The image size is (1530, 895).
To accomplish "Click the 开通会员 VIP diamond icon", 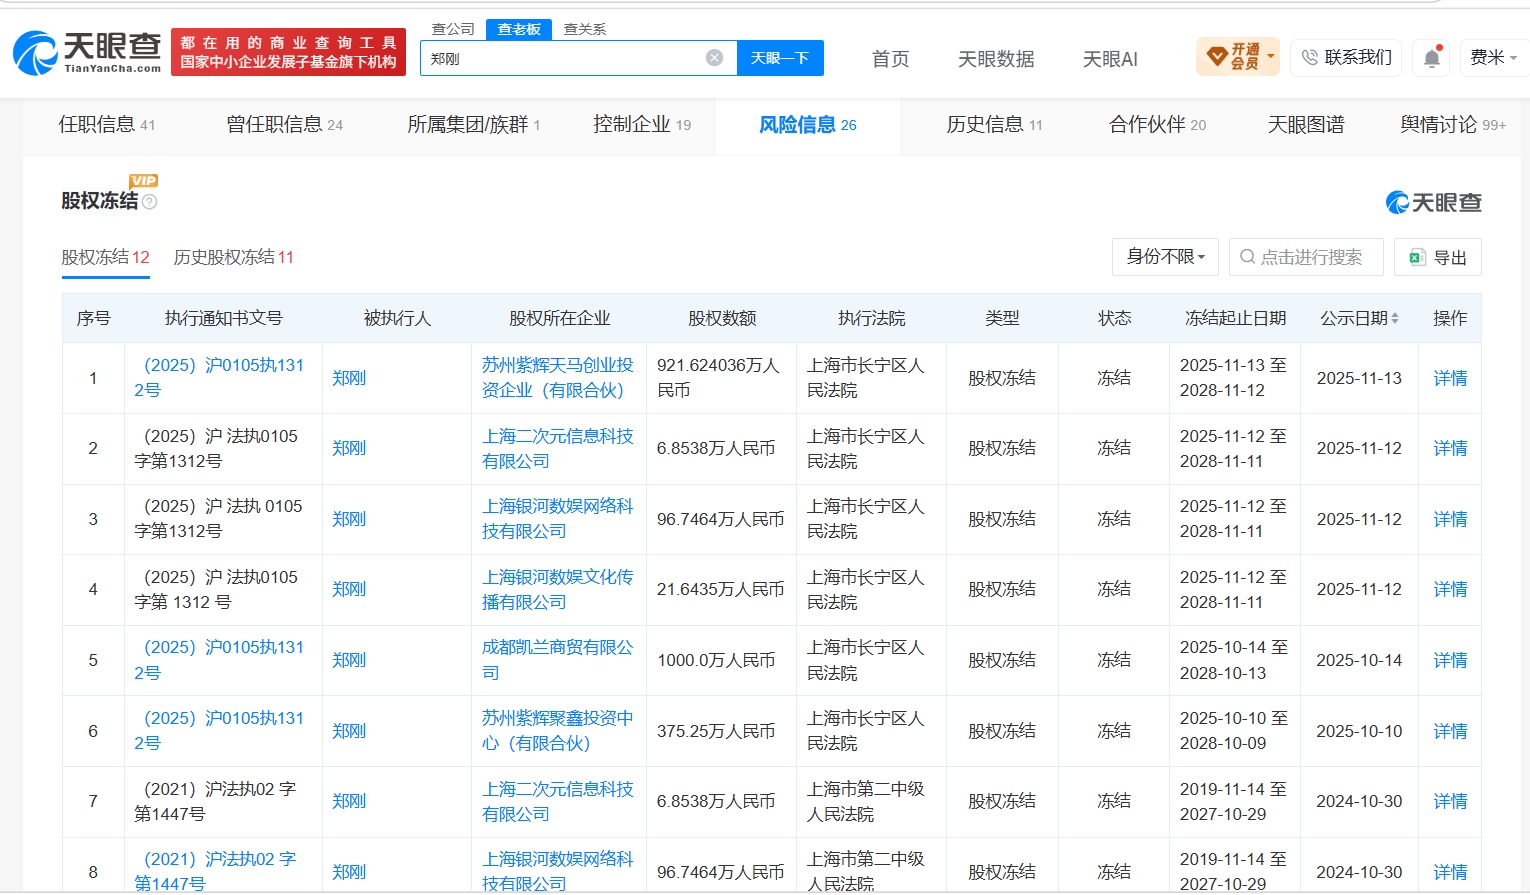I will pyautogui.click(x=1217, y=57).
